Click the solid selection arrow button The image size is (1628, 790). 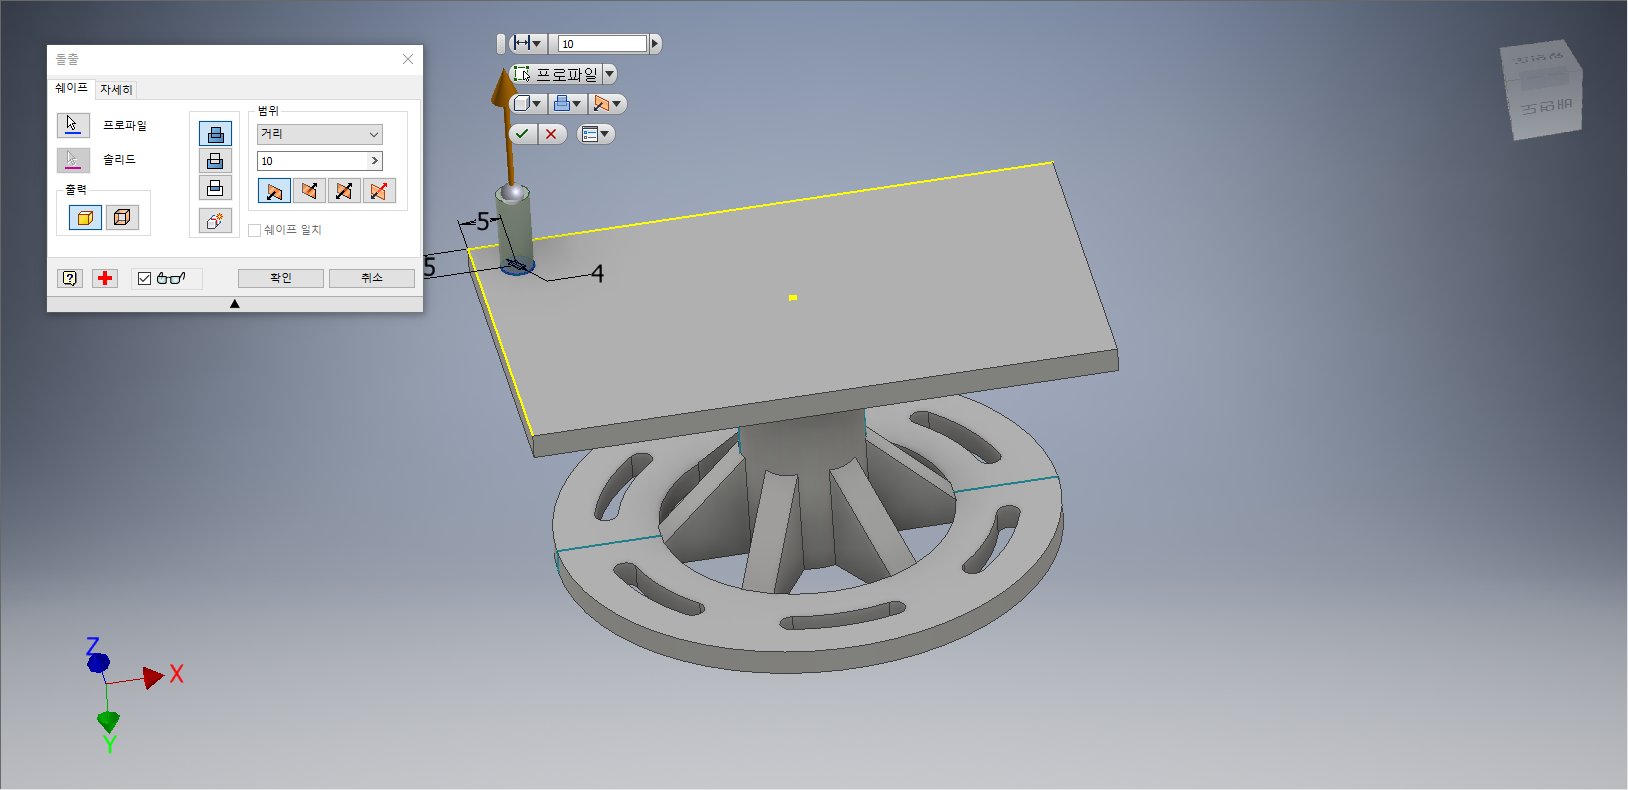[x=73, y=160]
